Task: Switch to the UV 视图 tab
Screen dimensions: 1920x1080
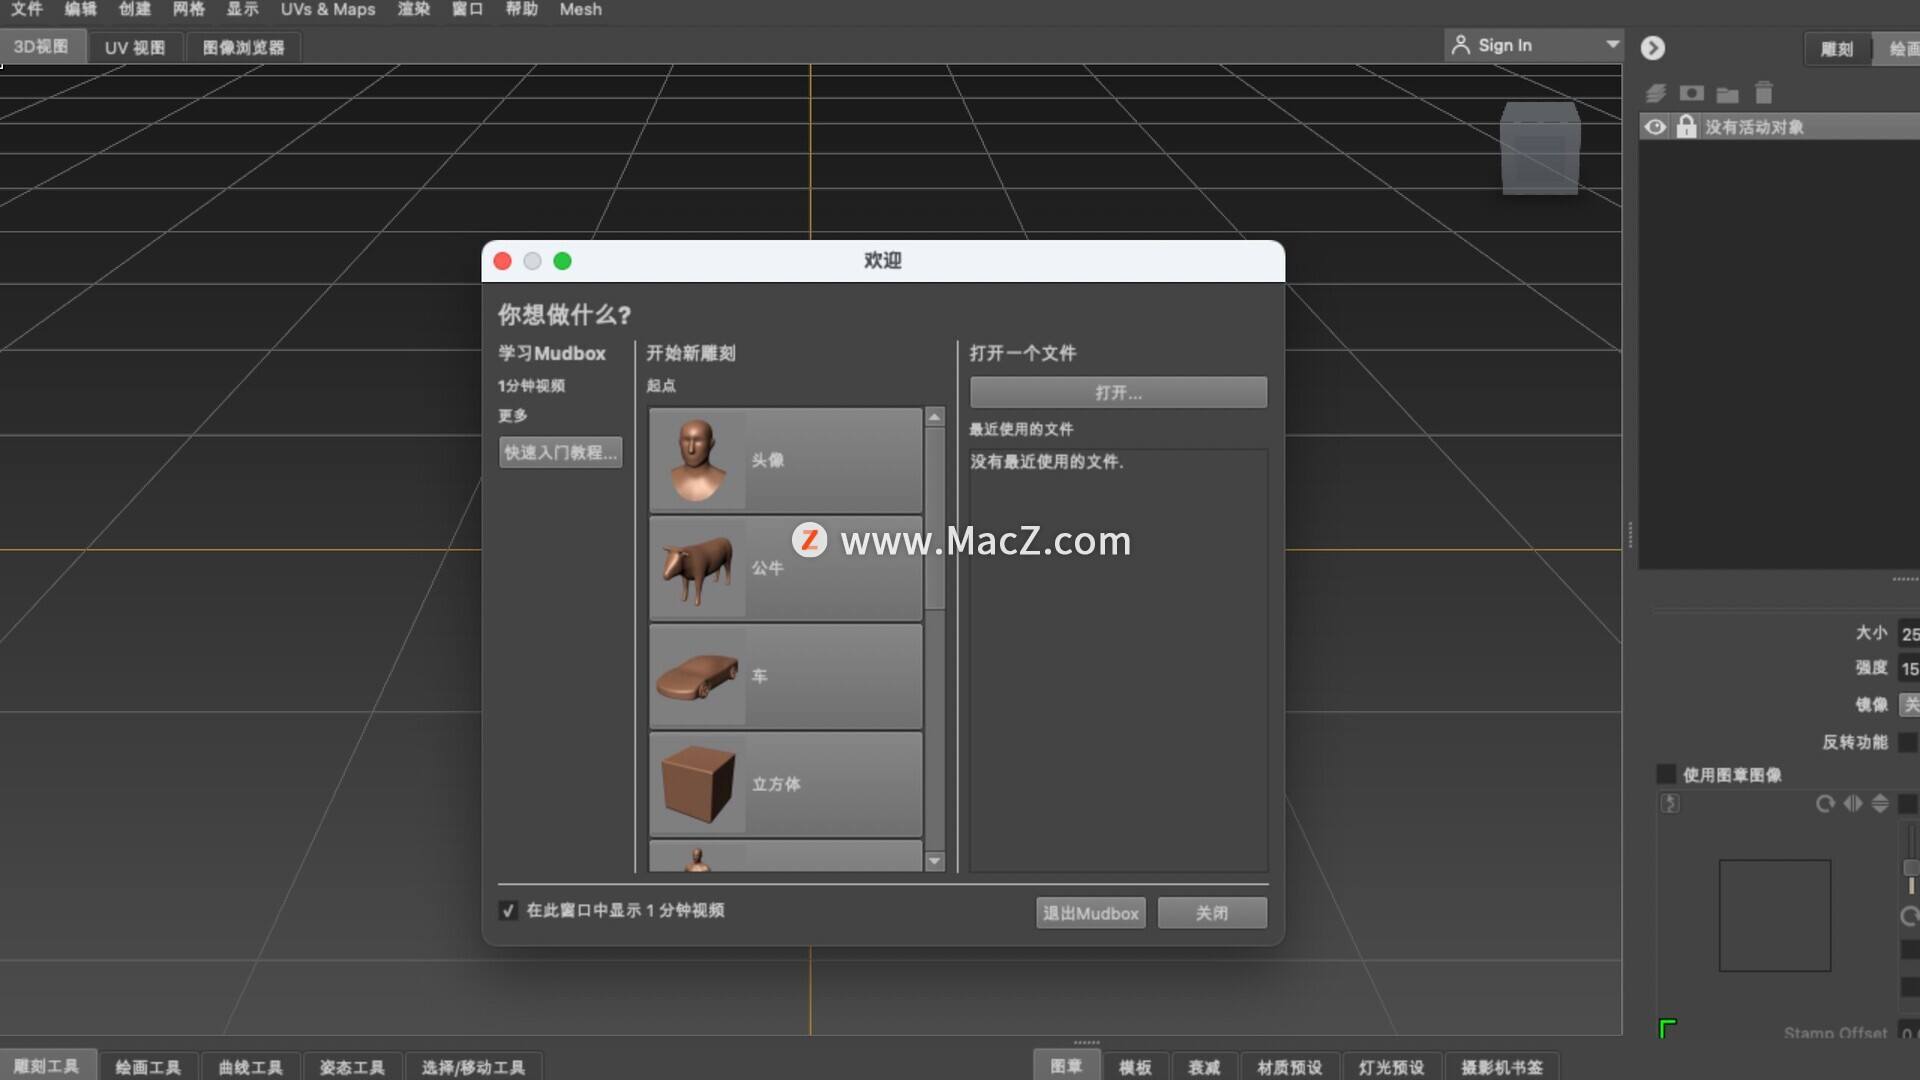Action: 135,48
